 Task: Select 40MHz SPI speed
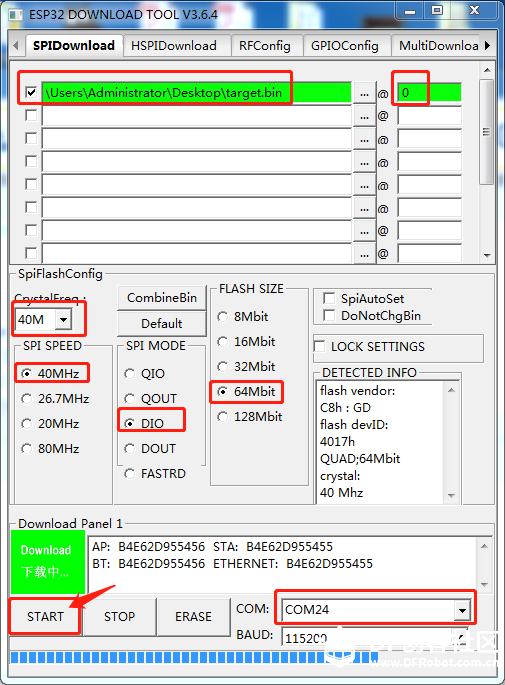tap(52, 374)
